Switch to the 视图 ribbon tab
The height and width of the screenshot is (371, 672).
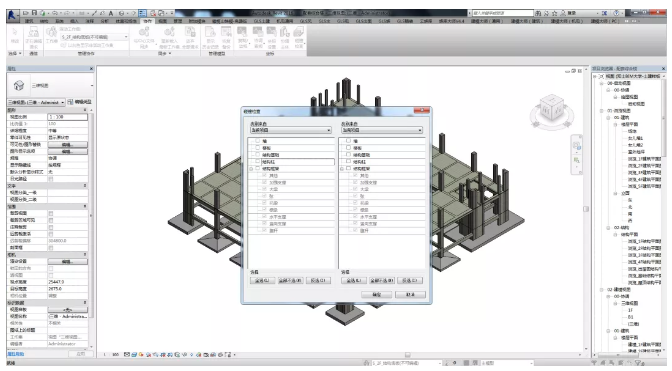click(x=162, y=21)
